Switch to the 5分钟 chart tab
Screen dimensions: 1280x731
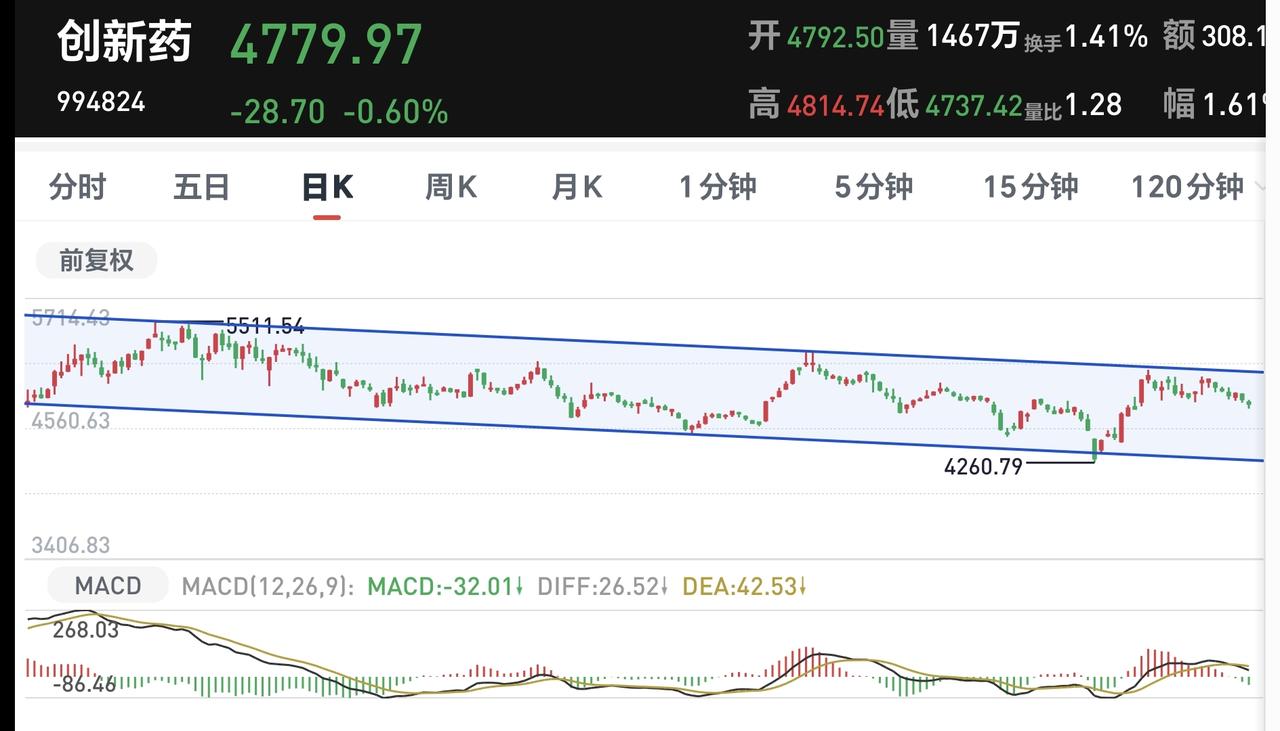874,187
